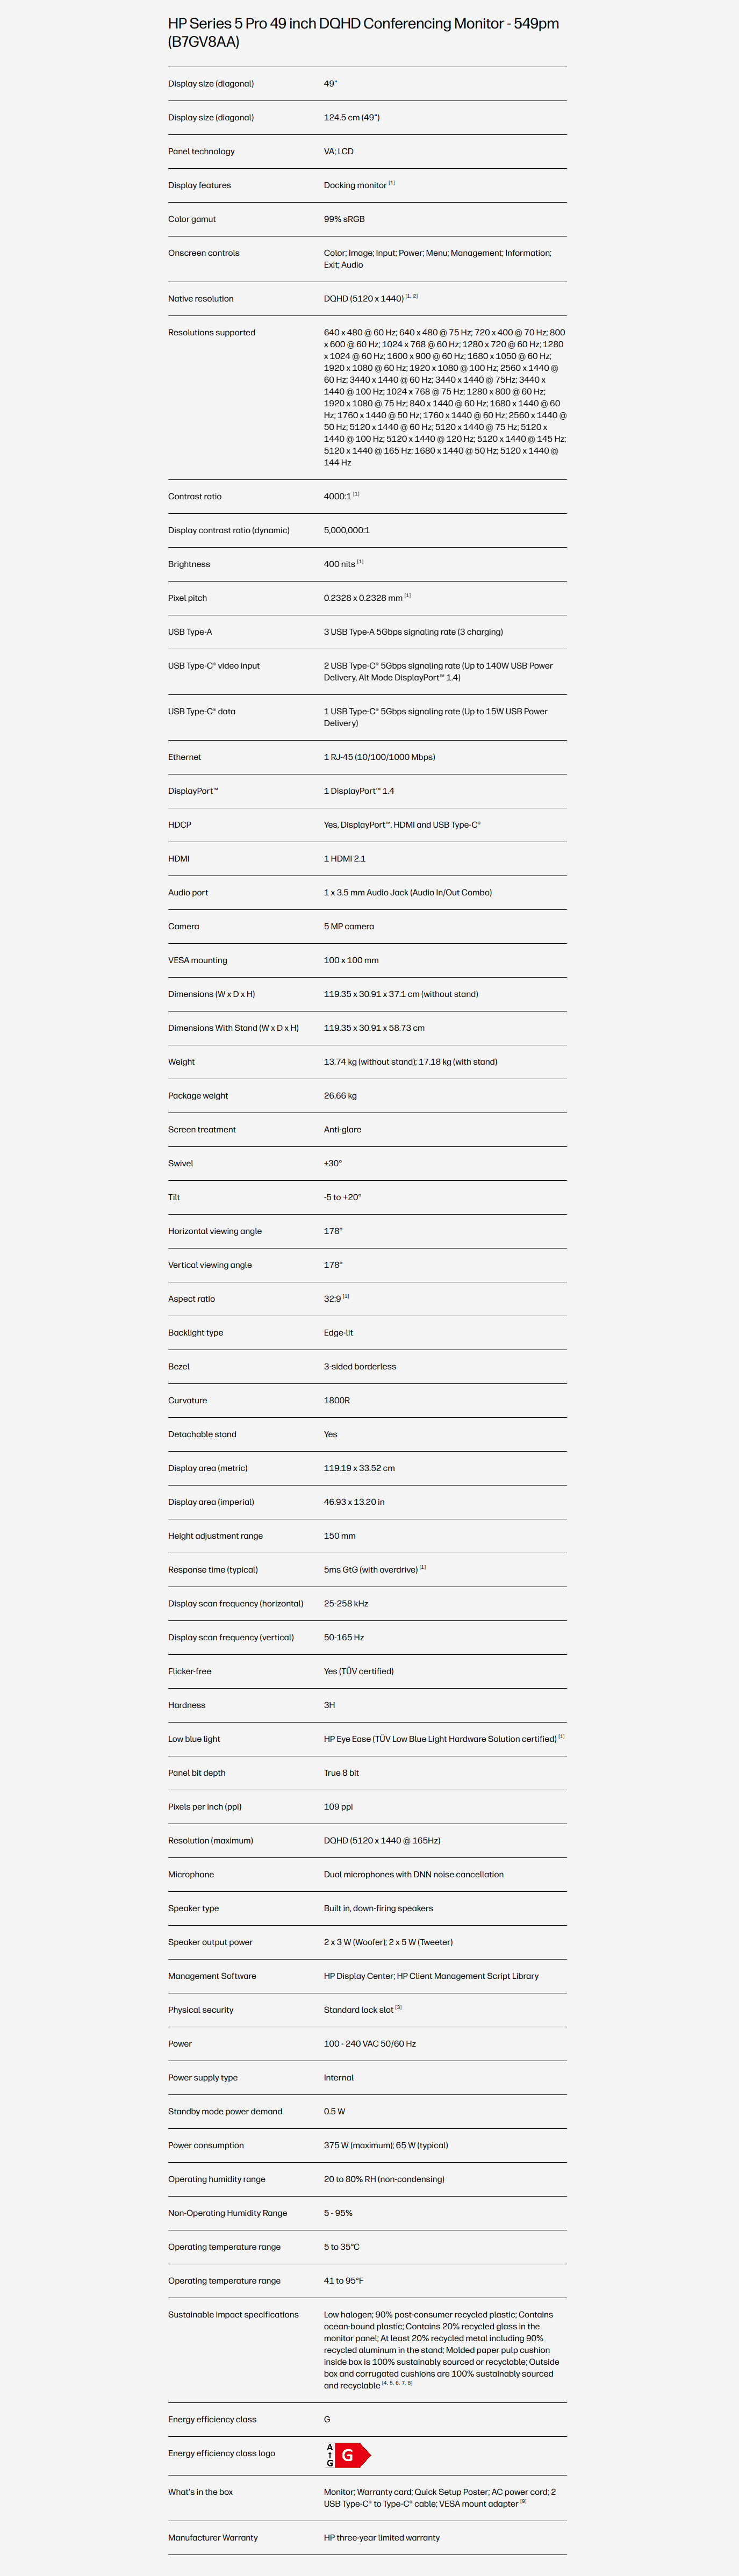Click the HP Series 5 Pro monitor title

(364, 32)
